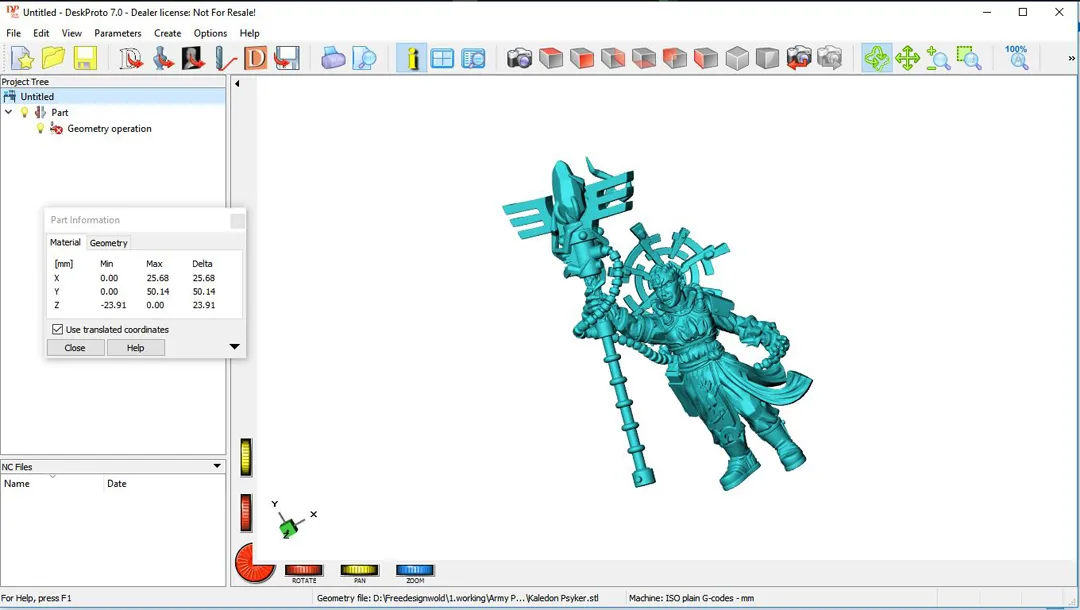Open the Parameters menu
Viewport: 1080px width, 610px height.
point(118,33)
